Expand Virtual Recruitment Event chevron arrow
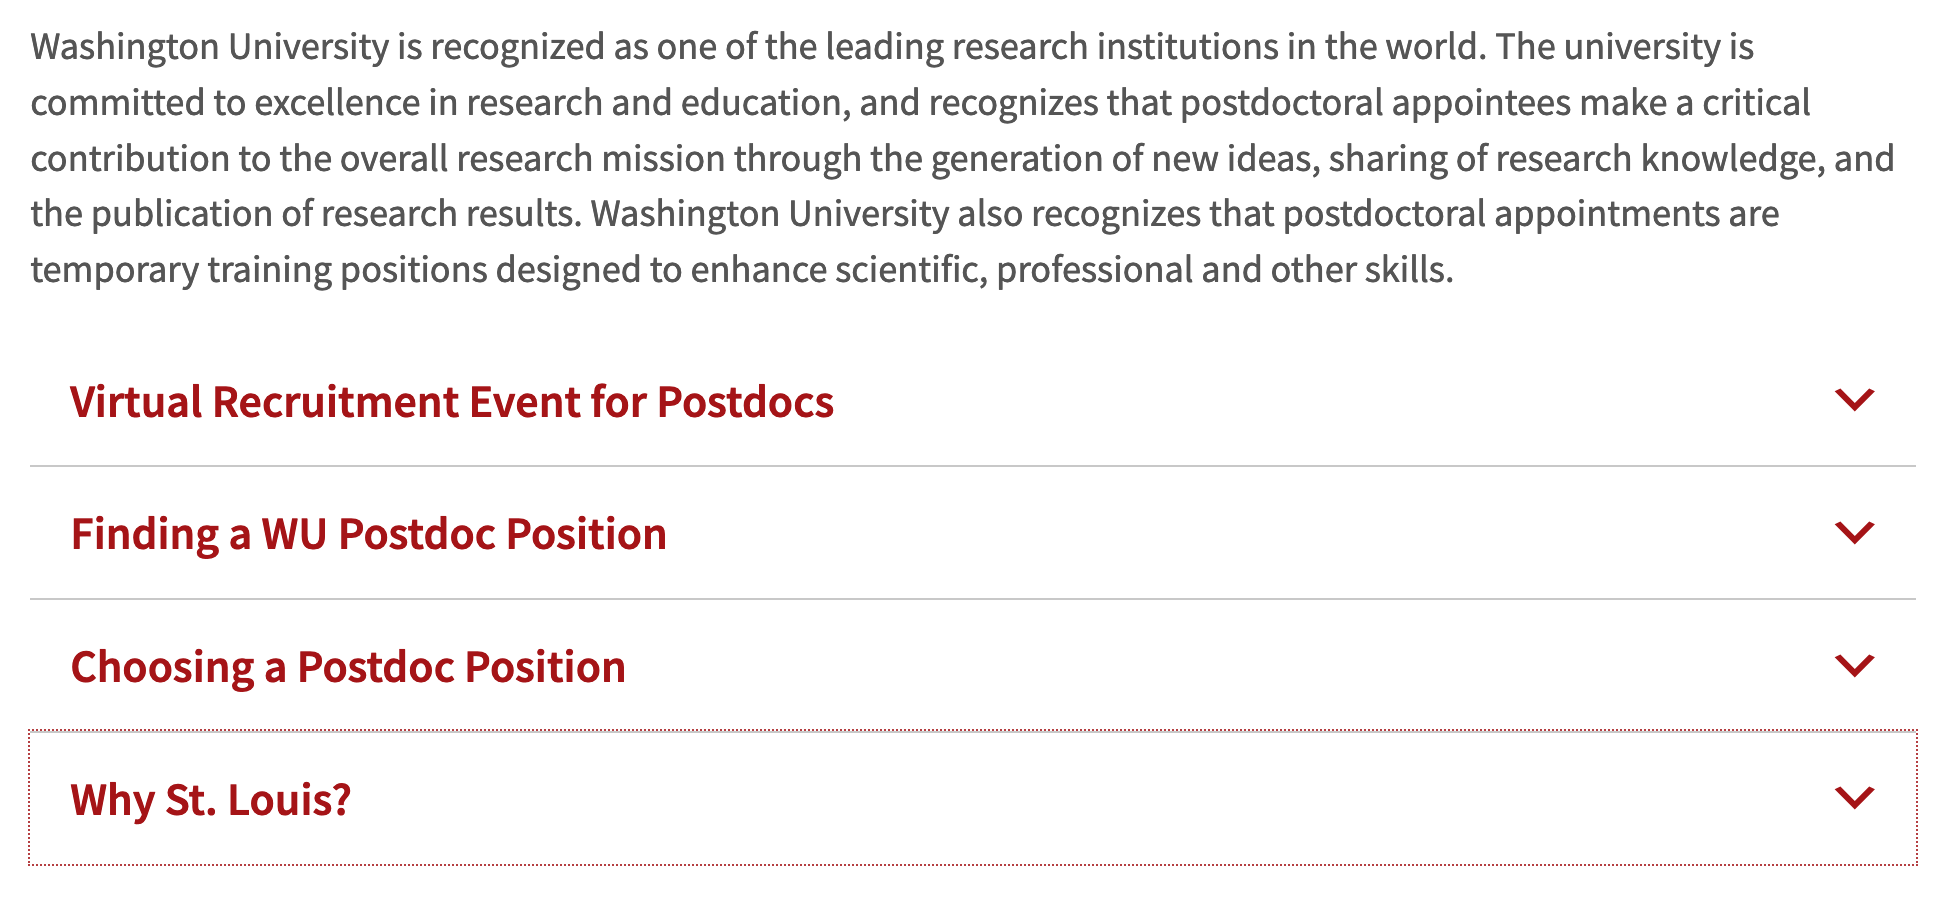The width and height of the screenshot is (1942, 898). point(1854,400)
